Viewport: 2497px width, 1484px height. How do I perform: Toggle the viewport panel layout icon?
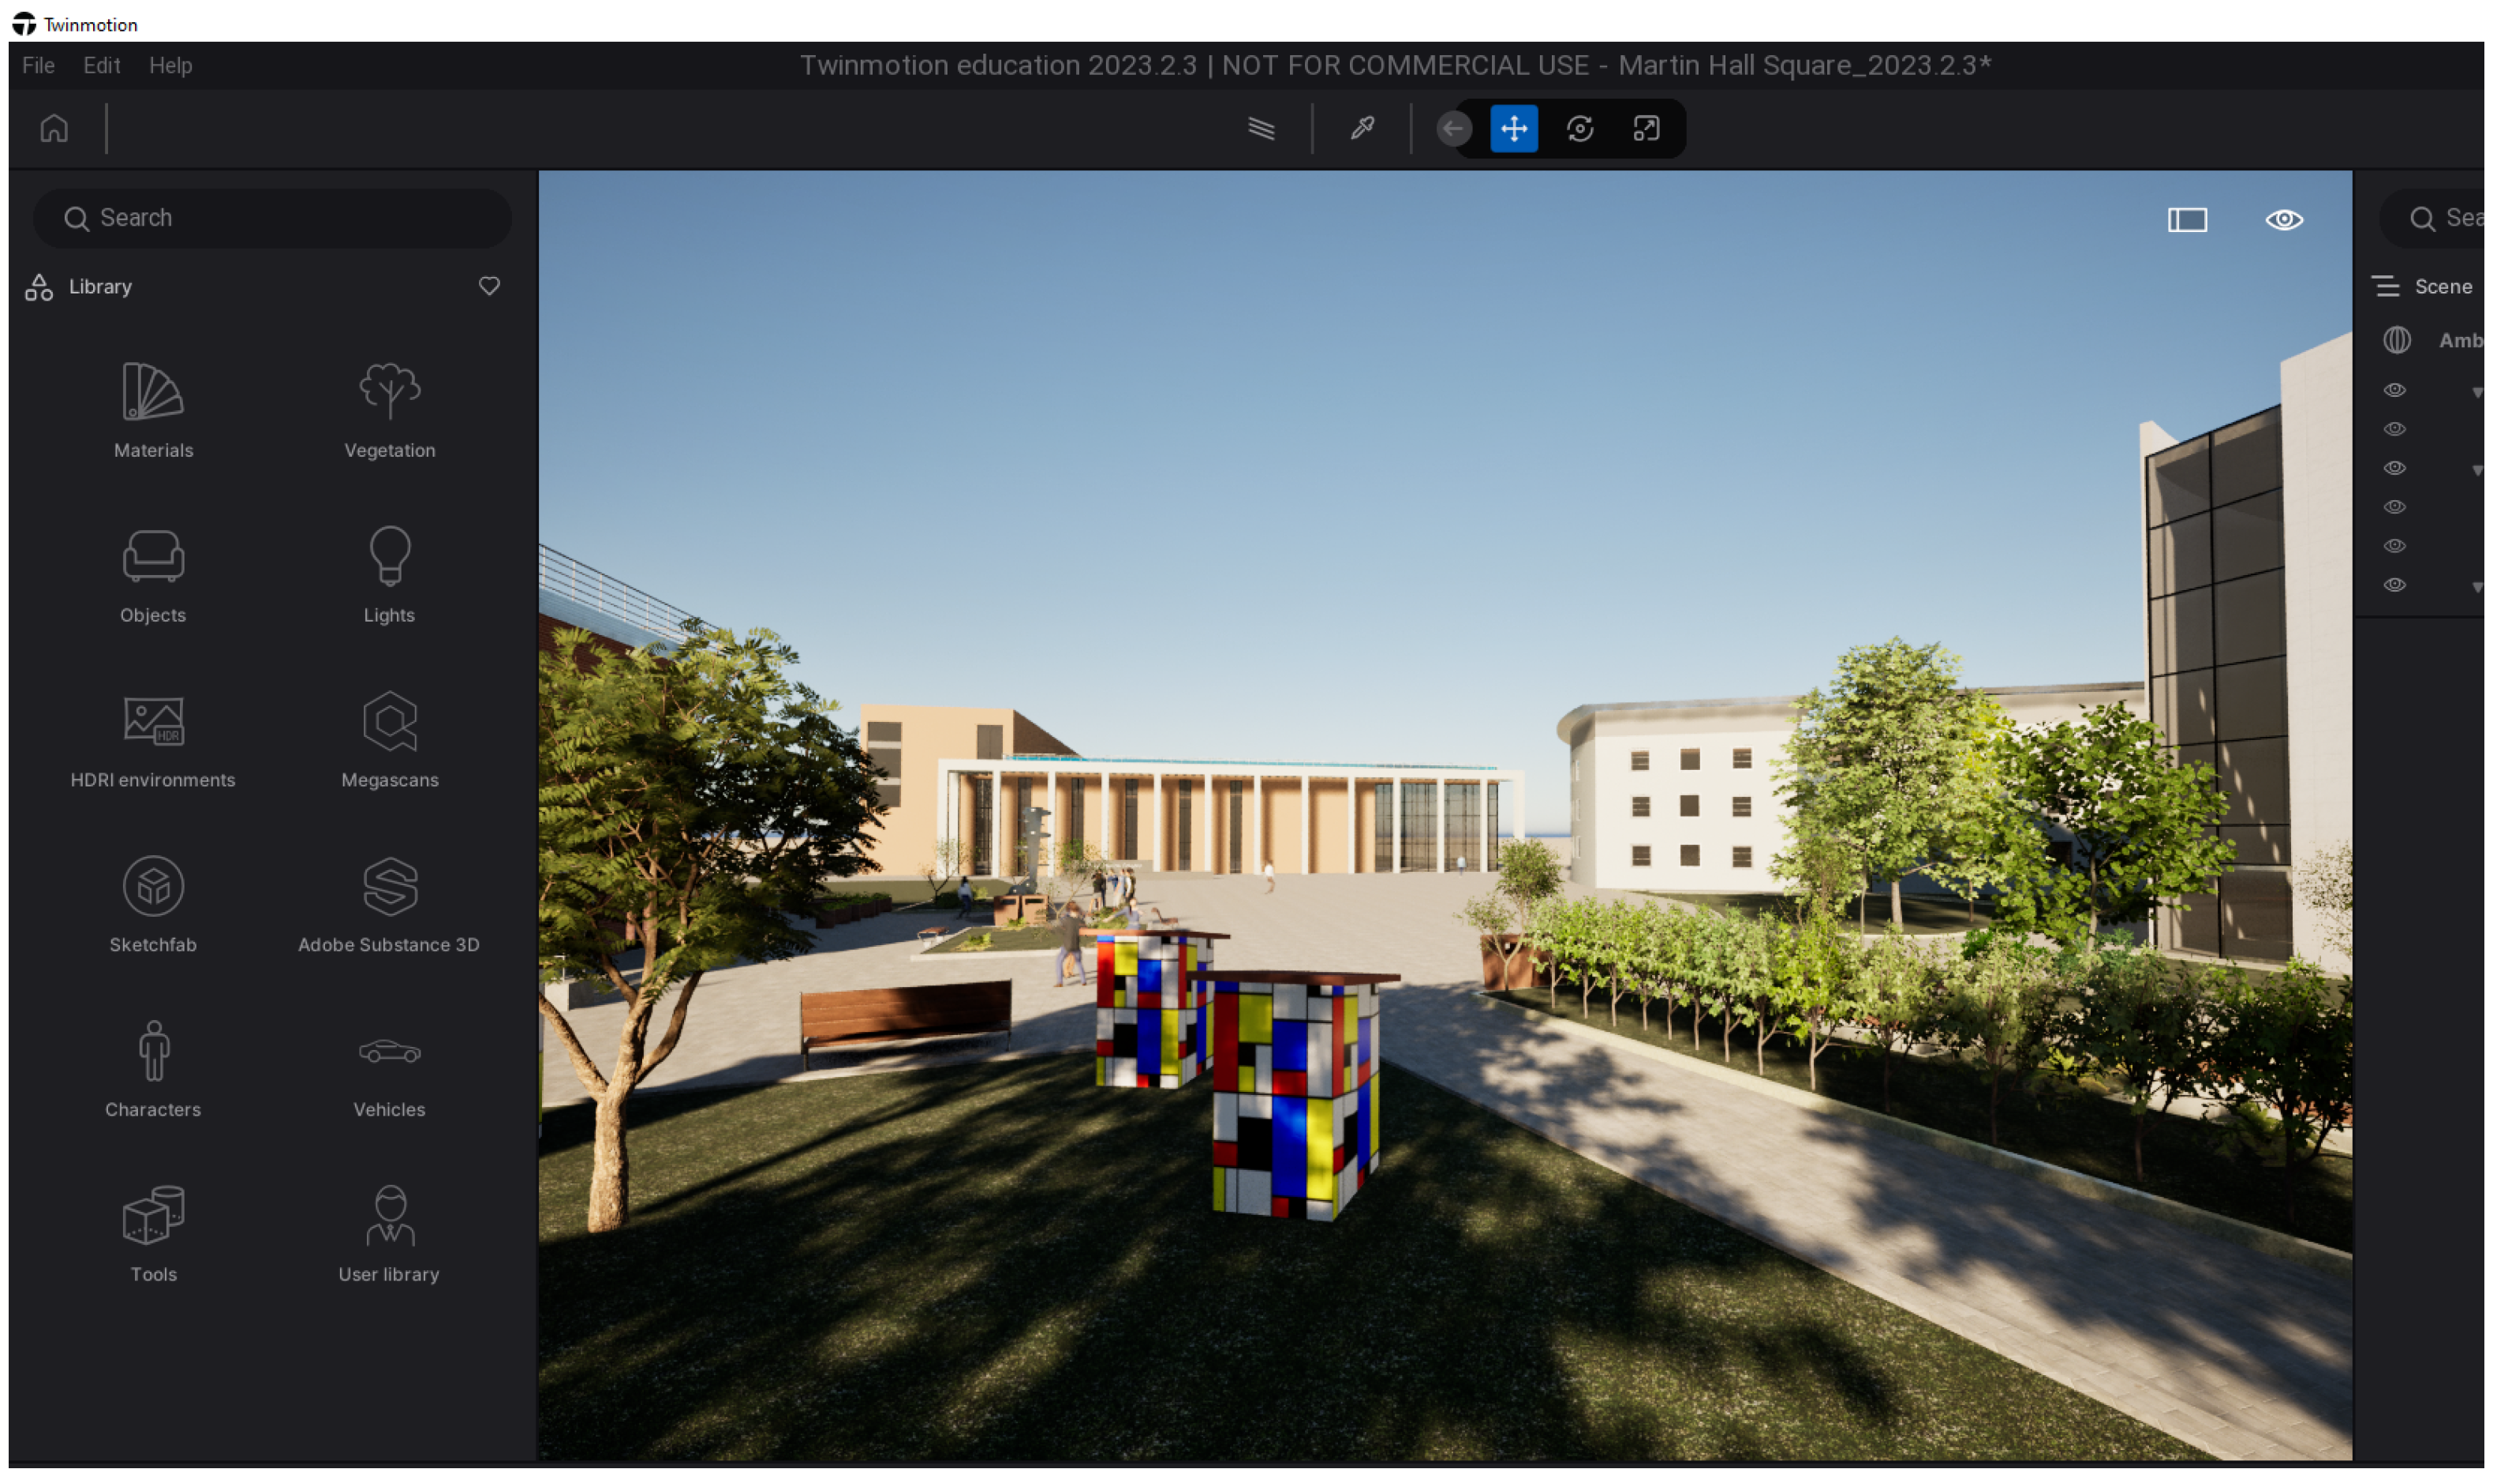click(2187, 220)
